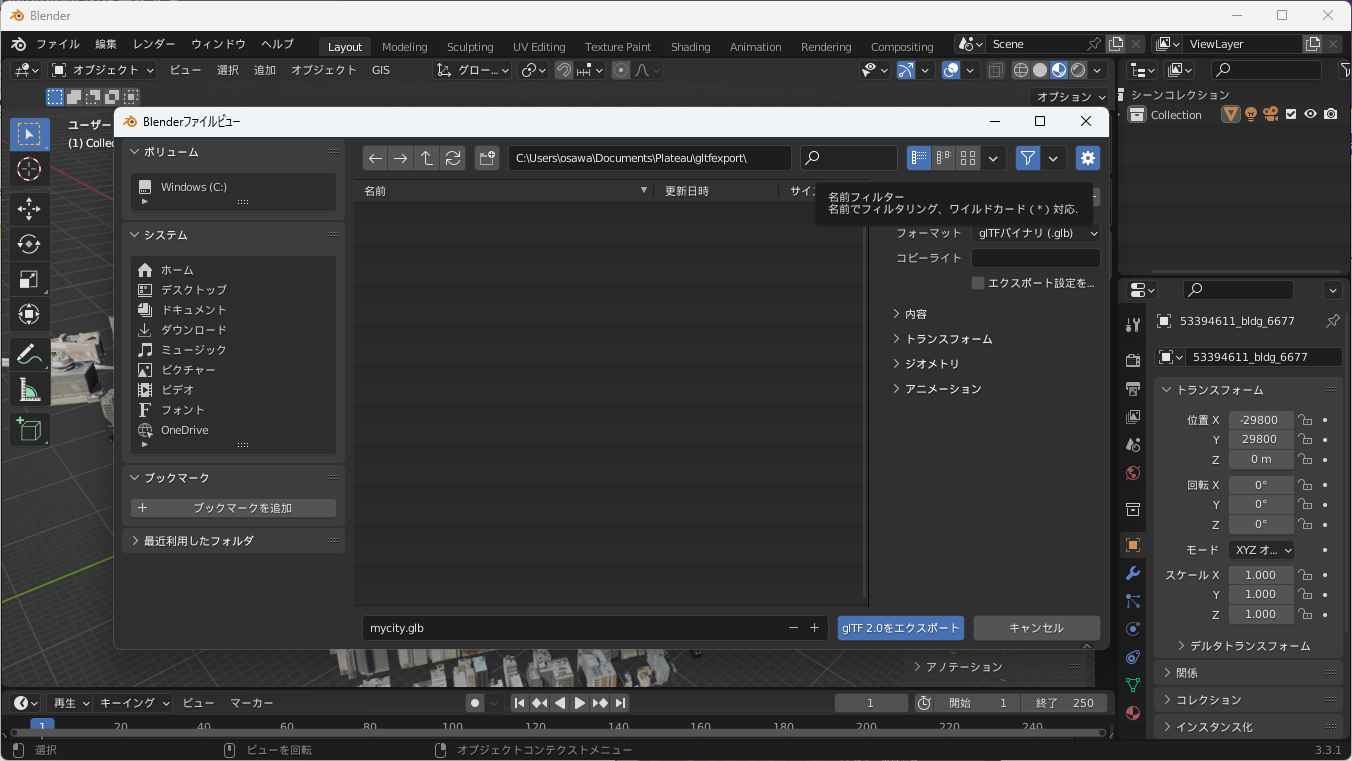Click the scale X value field
This screenshot has width=1352, height=761.
[x=1260, y=575]
